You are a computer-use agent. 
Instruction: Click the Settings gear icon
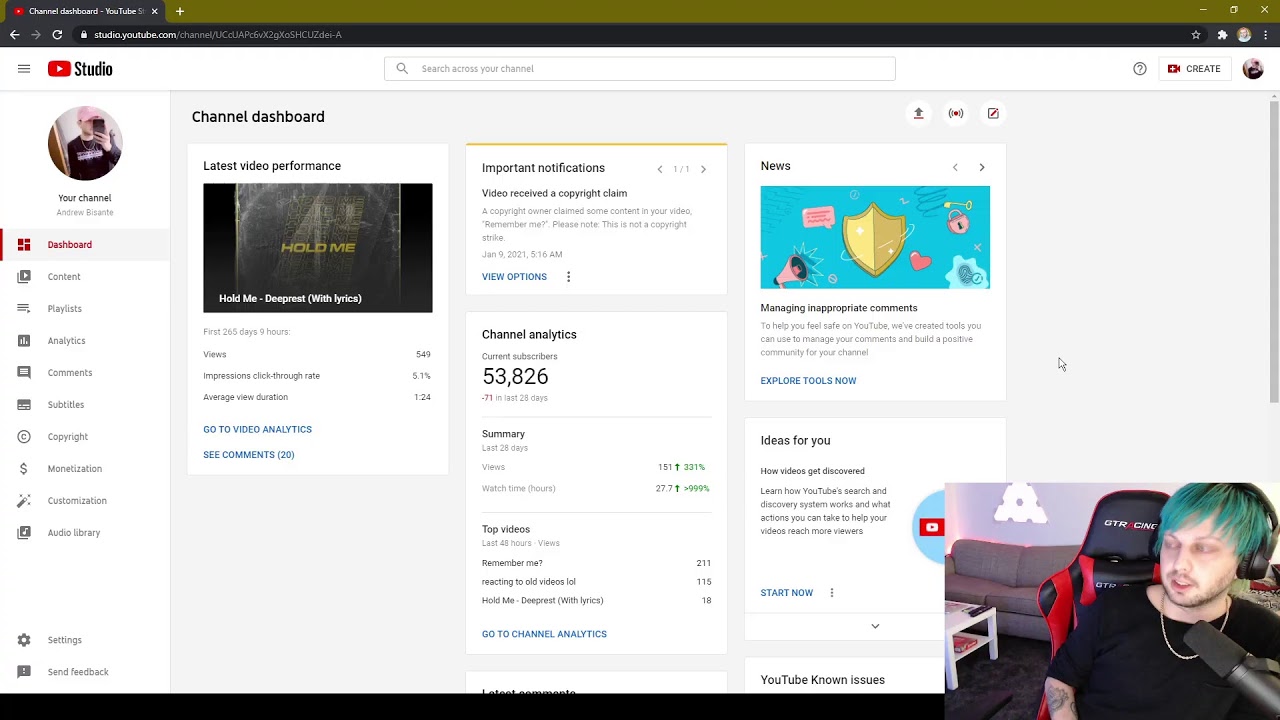point(24,640)
